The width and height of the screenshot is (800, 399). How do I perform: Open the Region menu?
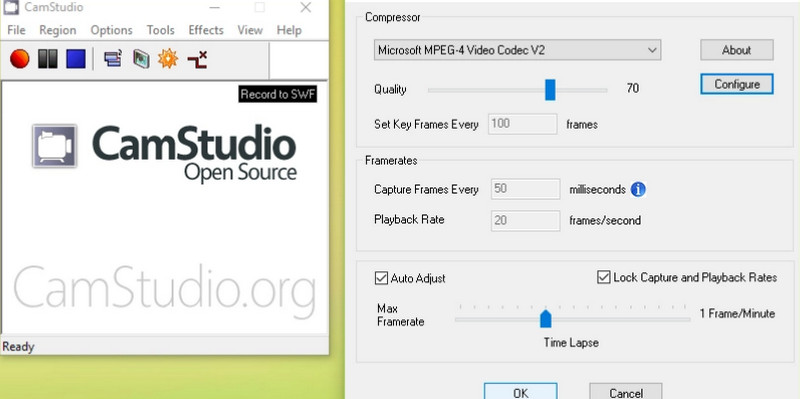point(58,30)
